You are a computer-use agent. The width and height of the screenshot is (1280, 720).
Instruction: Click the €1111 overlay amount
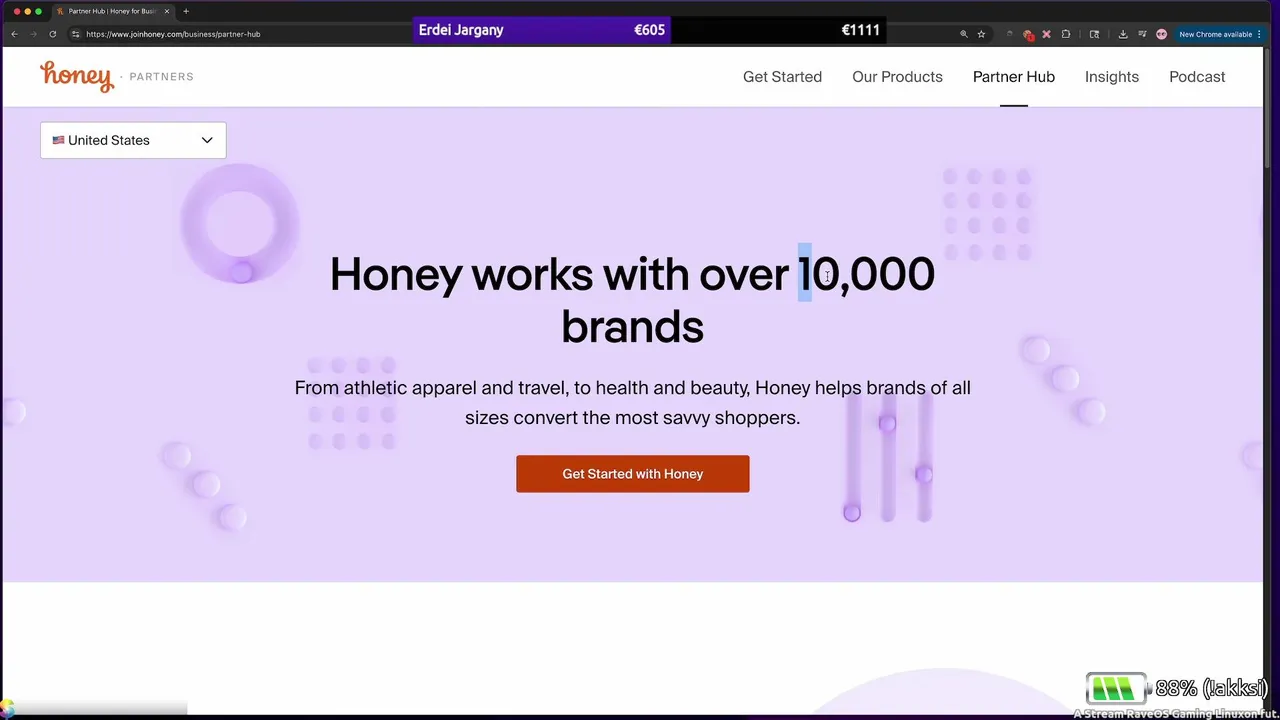pyautogui.click(x=860, y=30)
